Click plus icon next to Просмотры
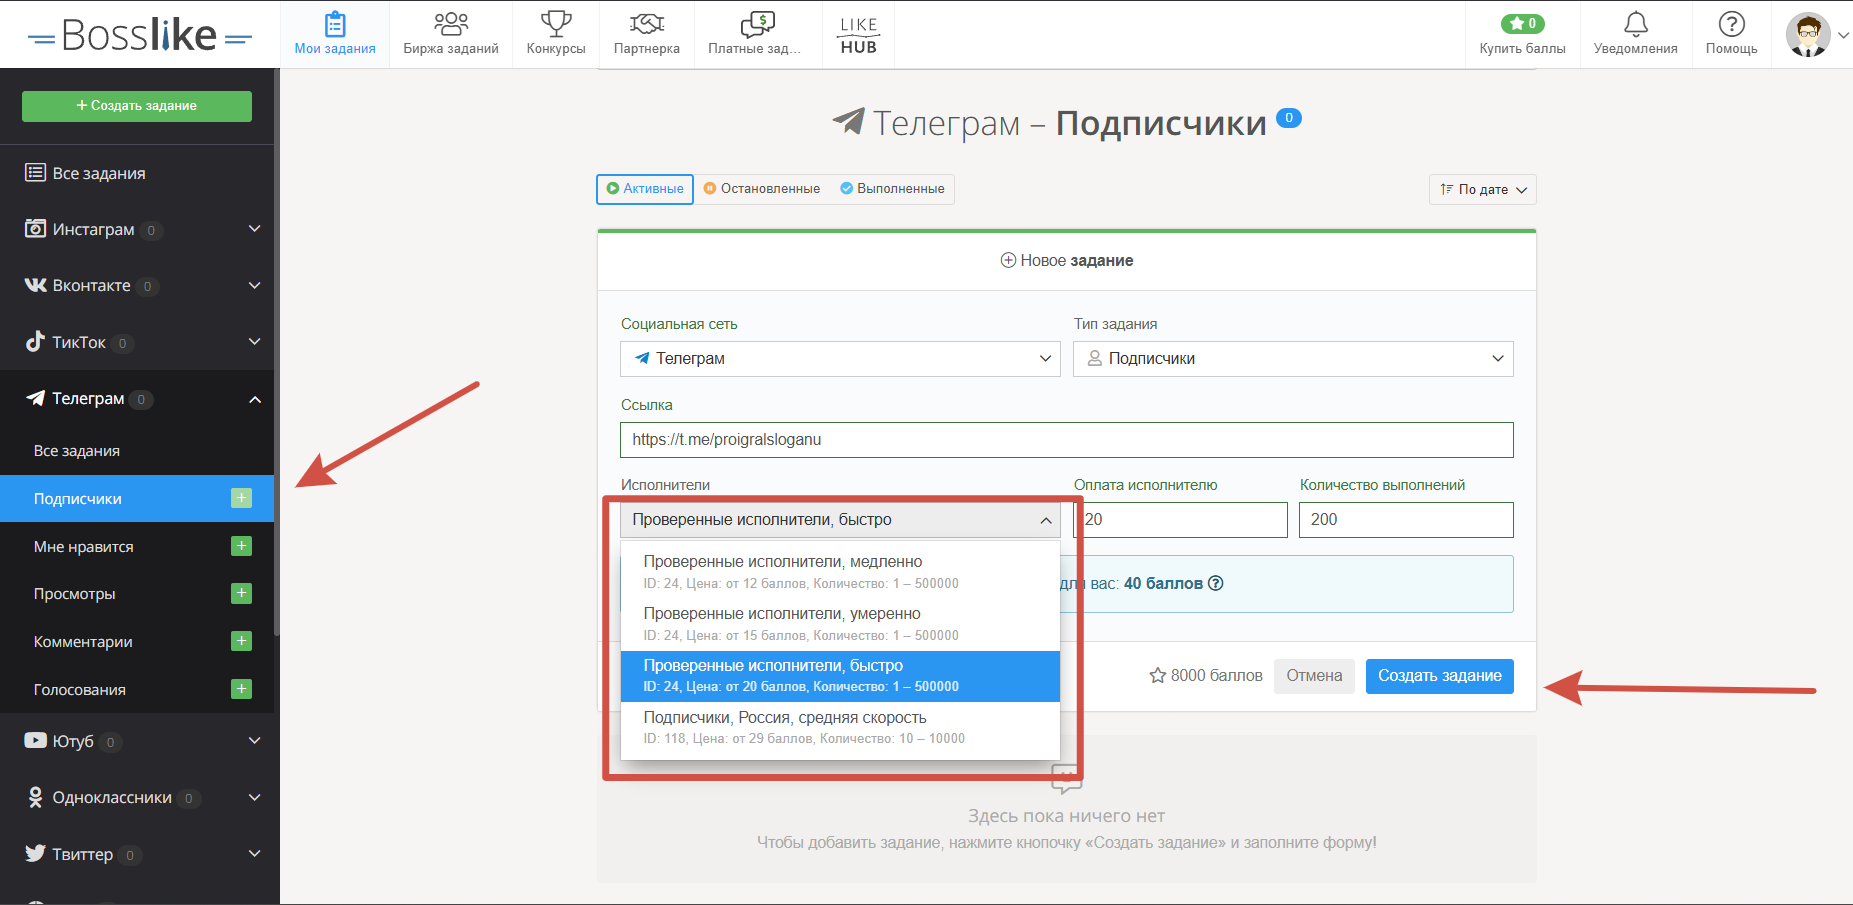Image resolution: width=1853 pixels, height=905 pixels. [241, 593]
